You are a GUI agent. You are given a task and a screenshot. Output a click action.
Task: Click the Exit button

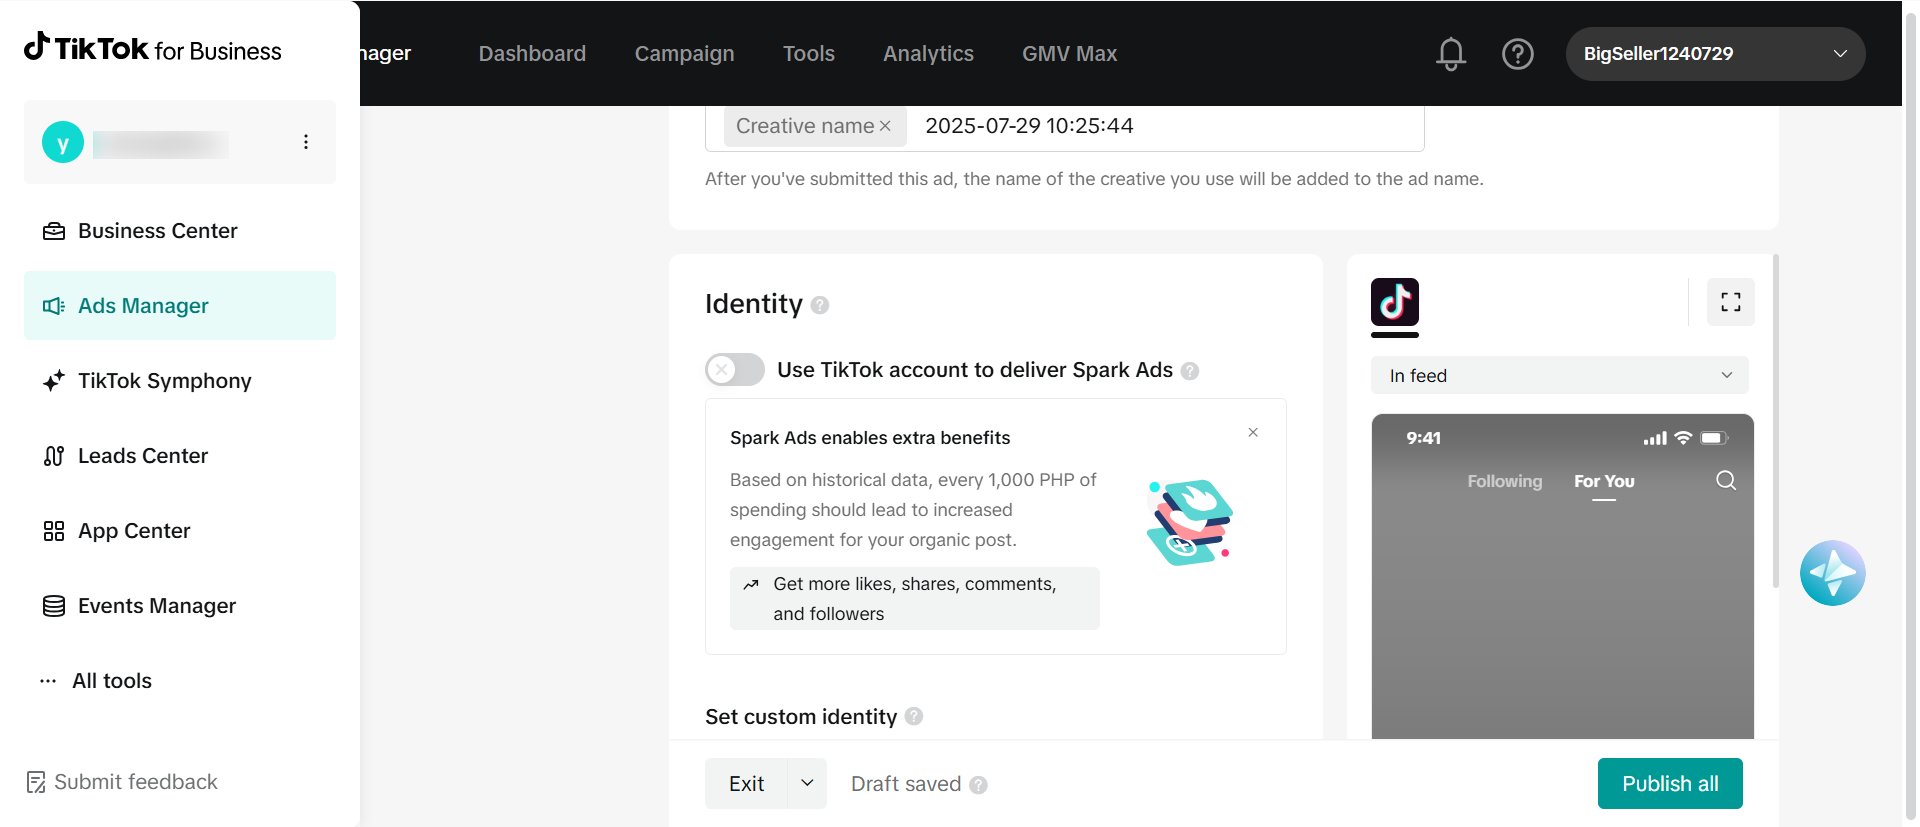pyautogui.click(x=746, y=783)
